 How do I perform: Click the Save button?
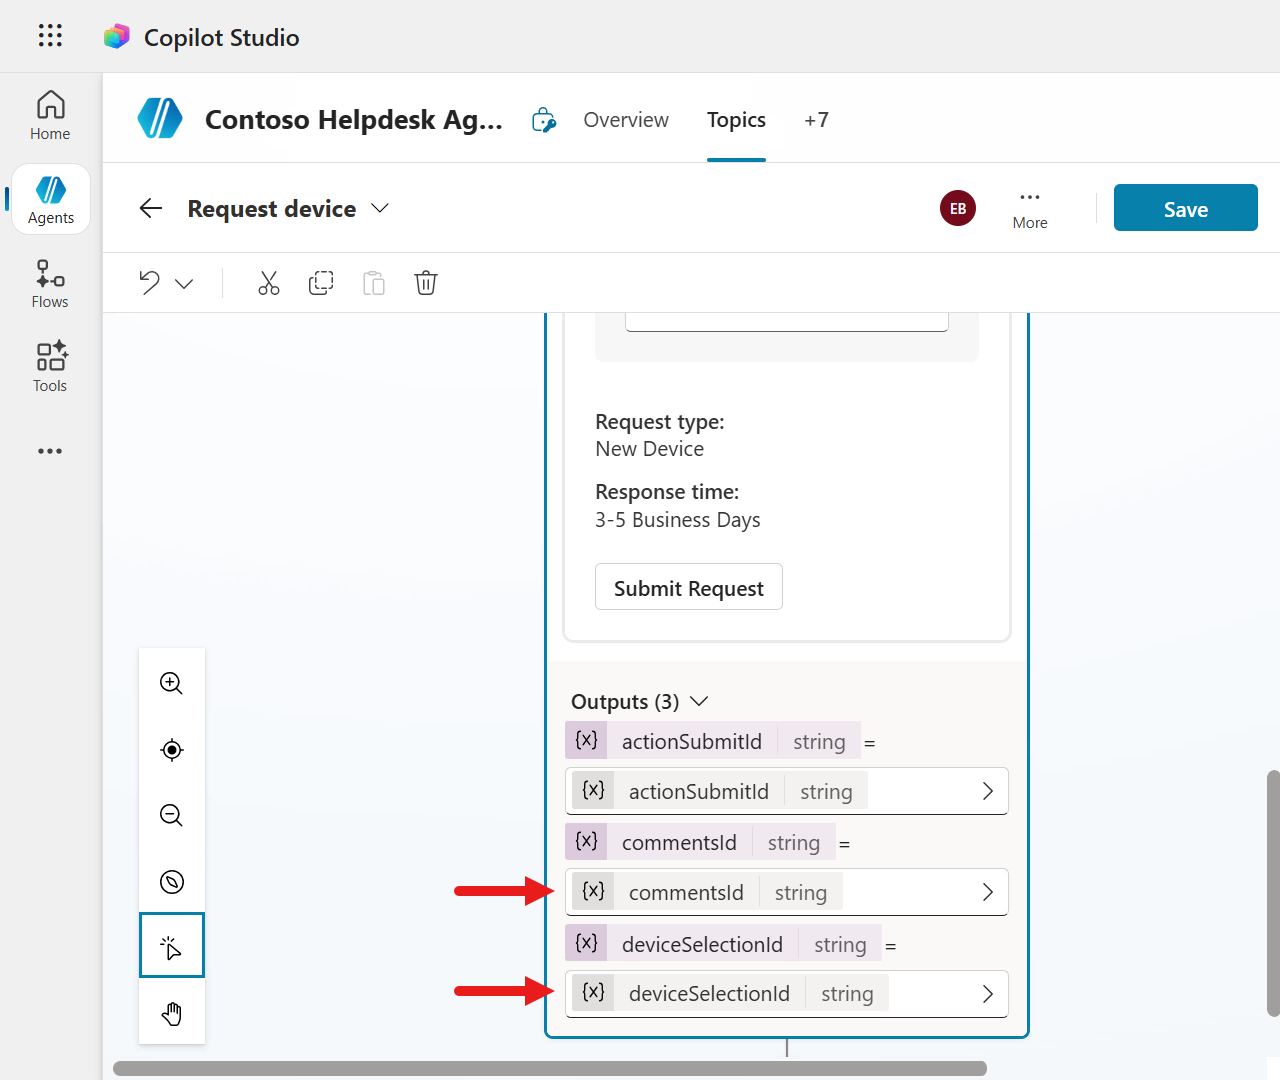[x=1185, y=208]
